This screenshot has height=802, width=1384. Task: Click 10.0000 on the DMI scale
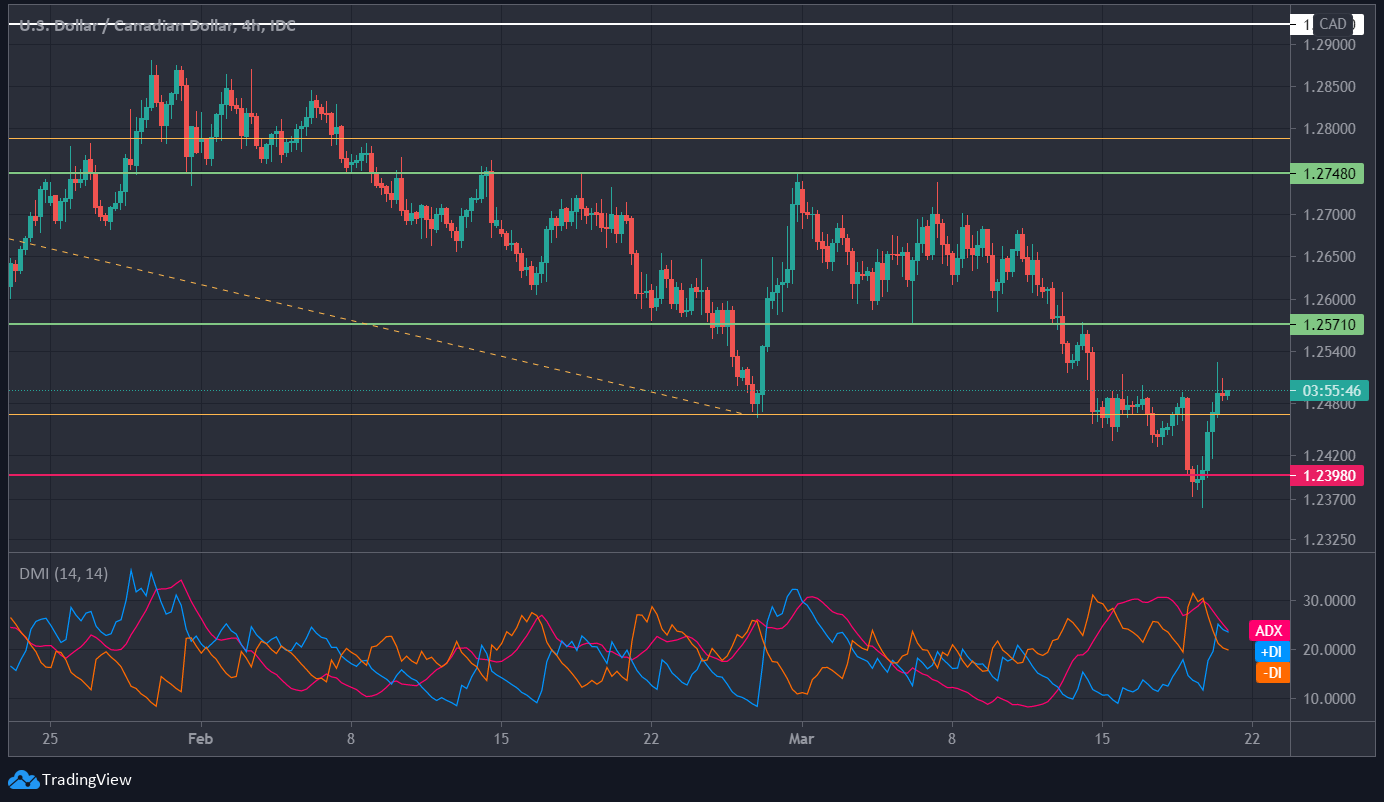coord(1329,698)
